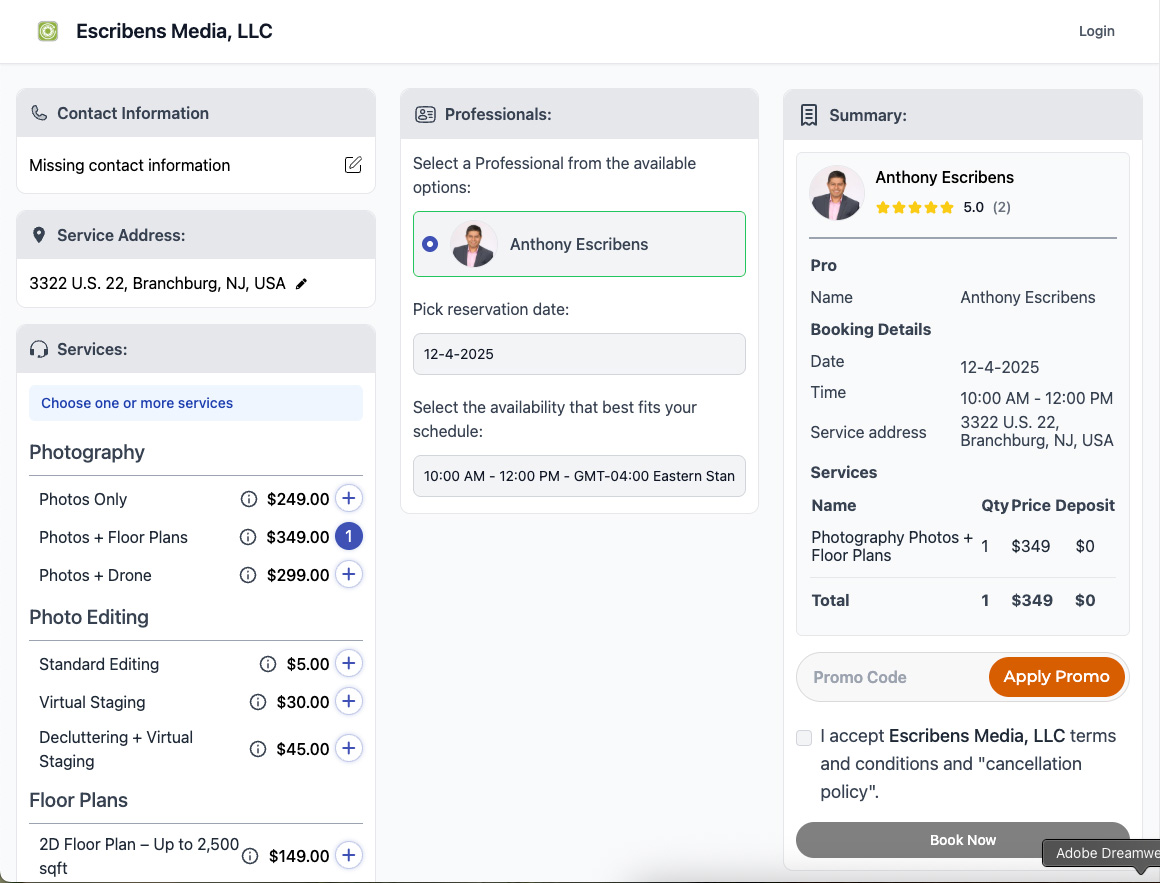Click the Book Now button

click(x=962, y=840)
